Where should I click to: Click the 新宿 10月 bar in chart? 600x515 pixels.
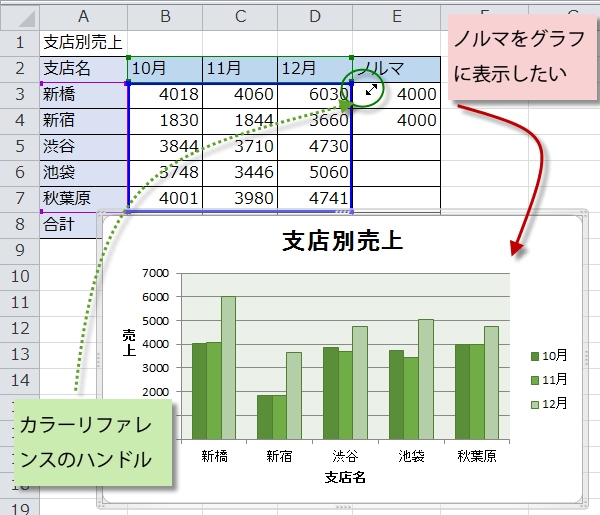point(264,417)
